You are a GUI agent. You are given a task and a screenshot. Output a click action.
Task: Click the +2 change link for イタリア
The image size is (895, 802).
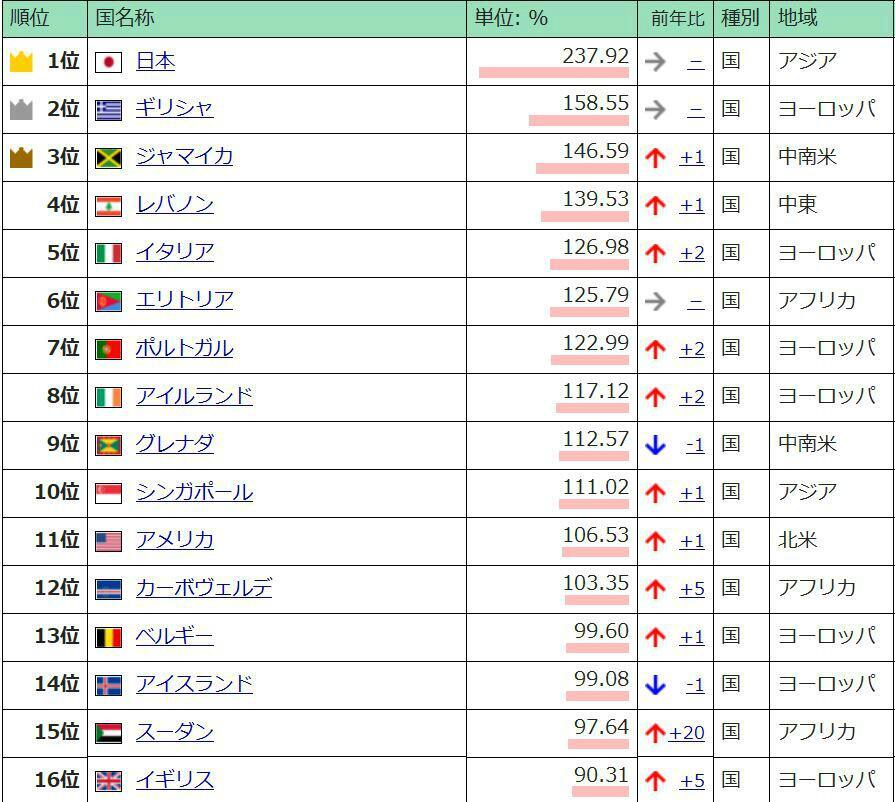[692, 253]
